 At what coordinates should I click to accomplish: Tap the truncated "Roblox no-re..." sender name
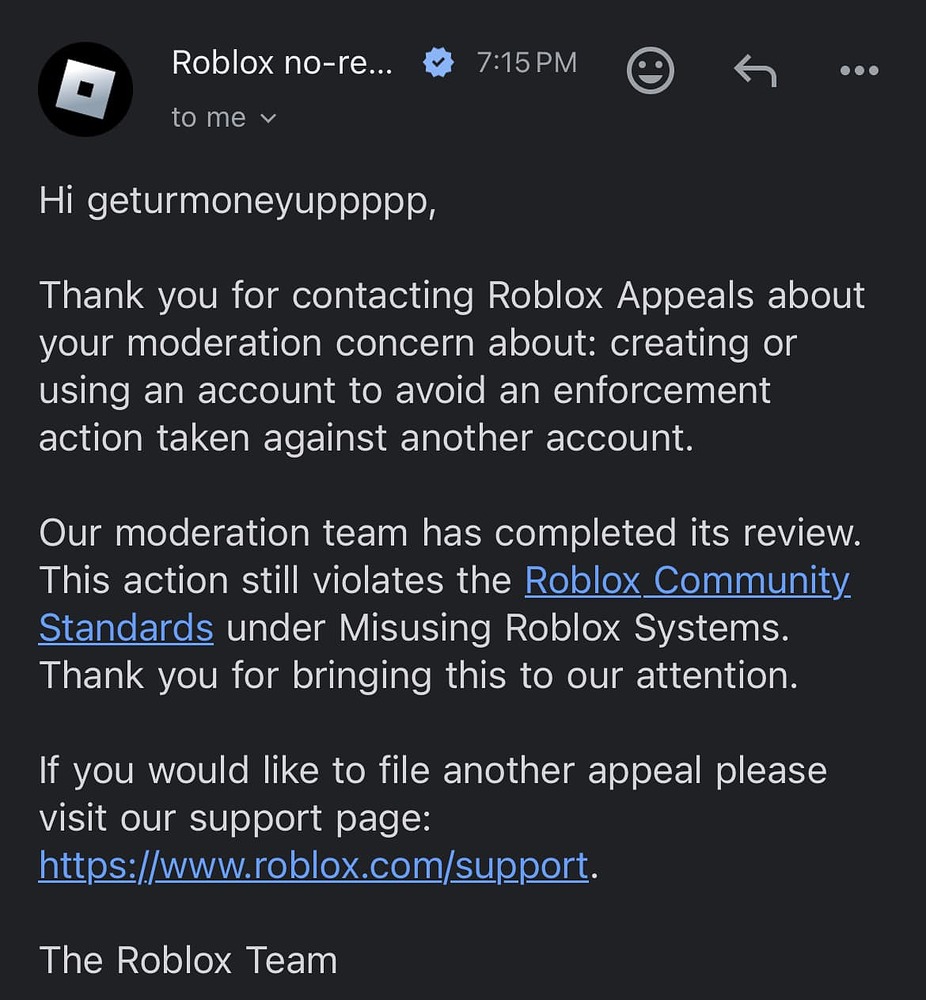tap(282, 62)
